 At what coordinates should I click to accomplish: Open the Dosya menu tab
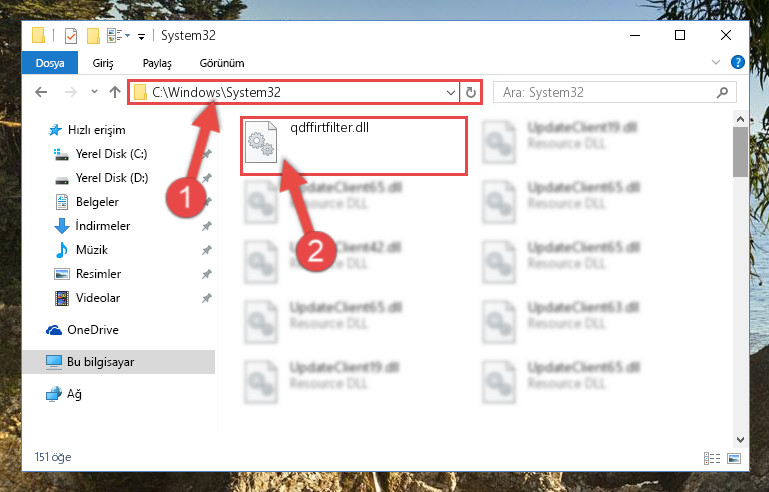50,63
